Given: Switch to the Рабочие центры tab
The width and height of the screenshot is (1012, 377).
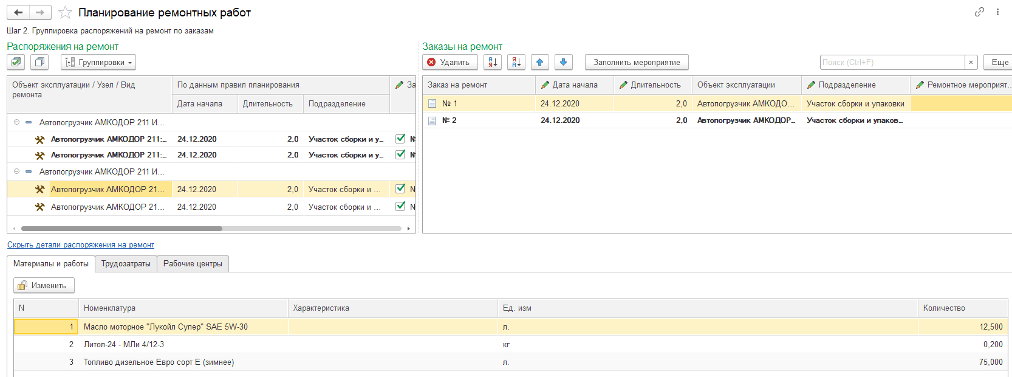Looking at the screenshot, I should (193, 263).
